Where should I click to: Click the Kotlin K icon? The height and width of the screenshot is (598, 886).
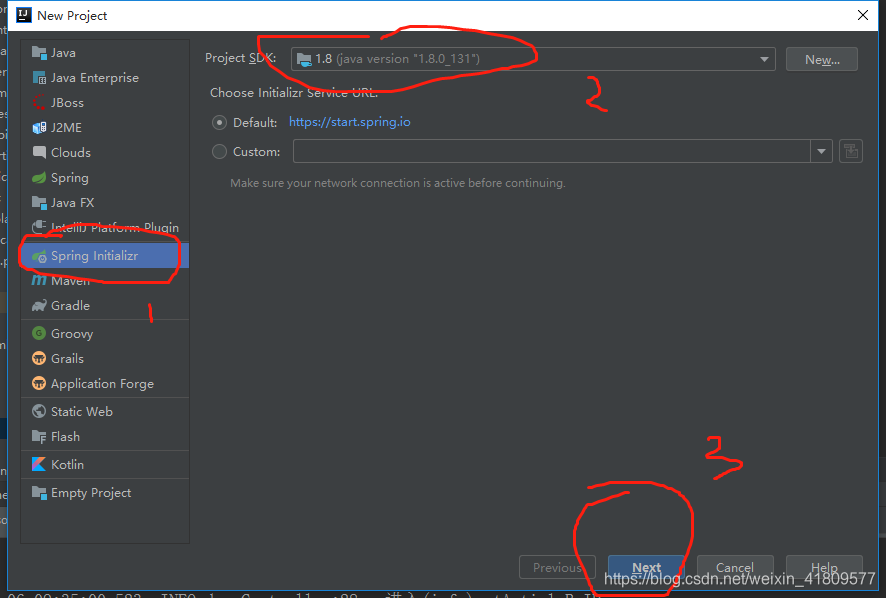39,465
